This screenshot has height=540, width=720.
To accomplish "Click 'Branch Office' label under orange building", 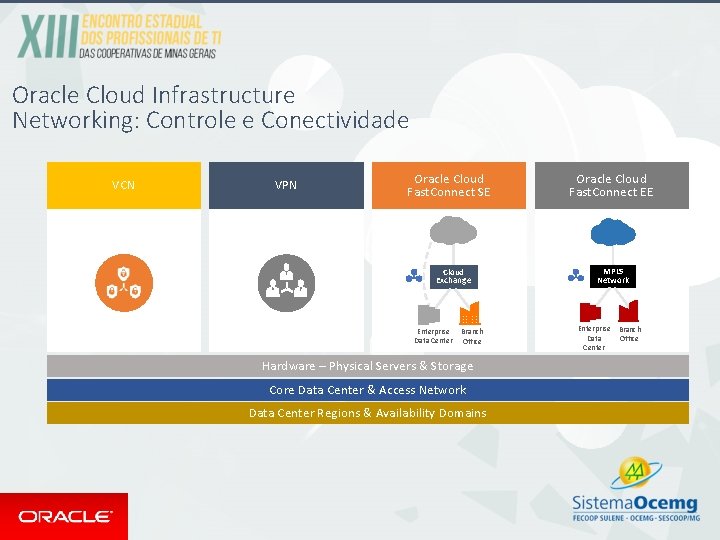I will [x=472, y=336].
